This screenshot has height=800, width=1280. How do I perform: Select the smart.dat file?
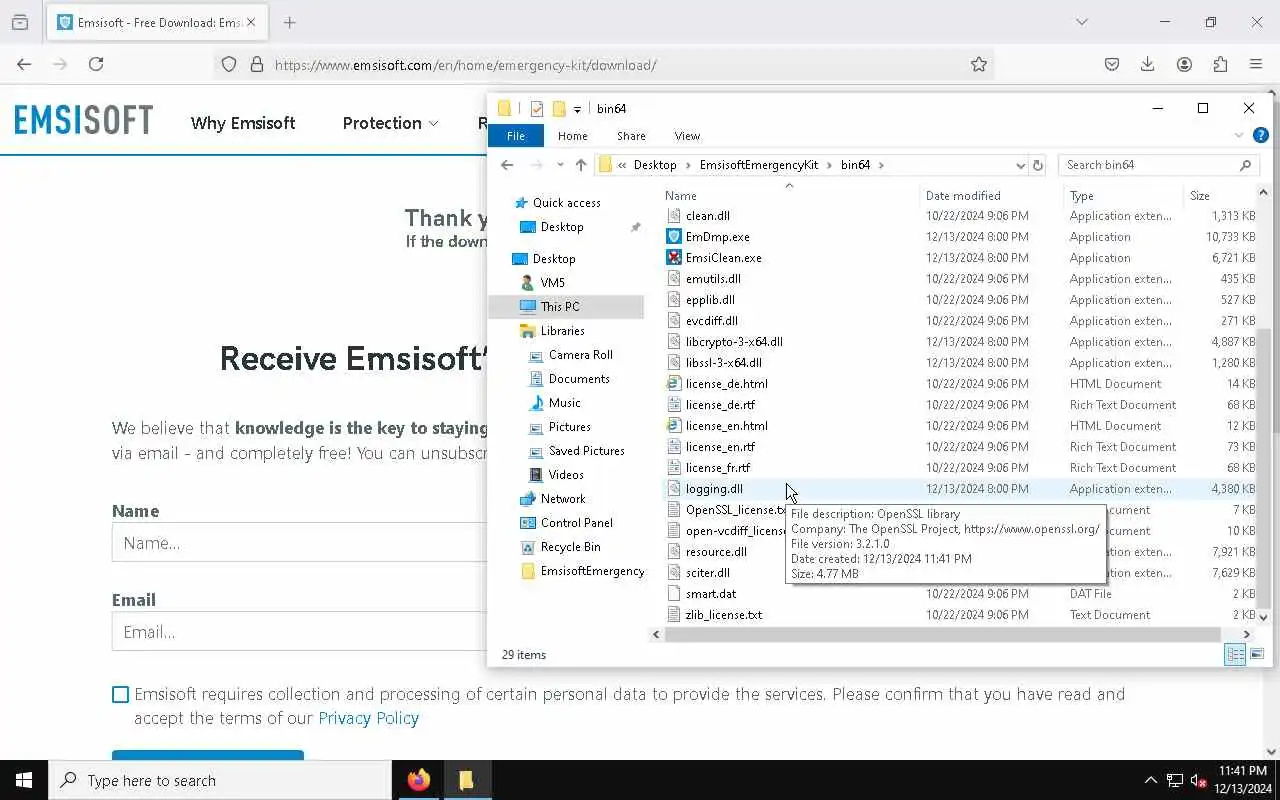coord(710,594)
